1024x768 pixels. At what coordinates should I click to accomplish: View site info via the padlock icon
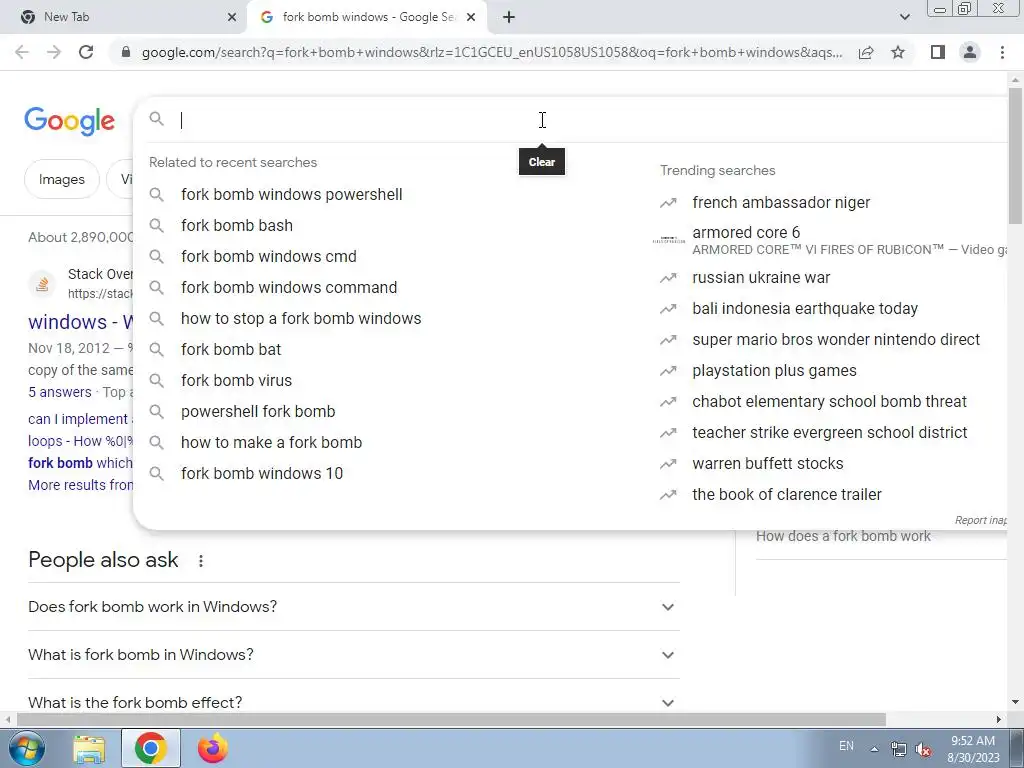click(126, 52)
